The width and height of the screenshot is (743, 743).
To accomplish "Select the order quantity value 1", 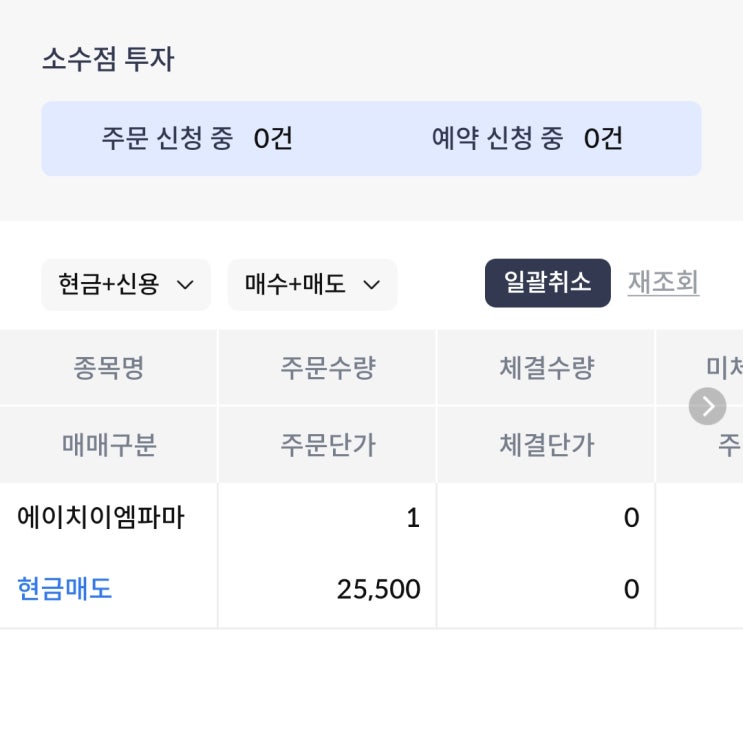I will coord(413,519).
